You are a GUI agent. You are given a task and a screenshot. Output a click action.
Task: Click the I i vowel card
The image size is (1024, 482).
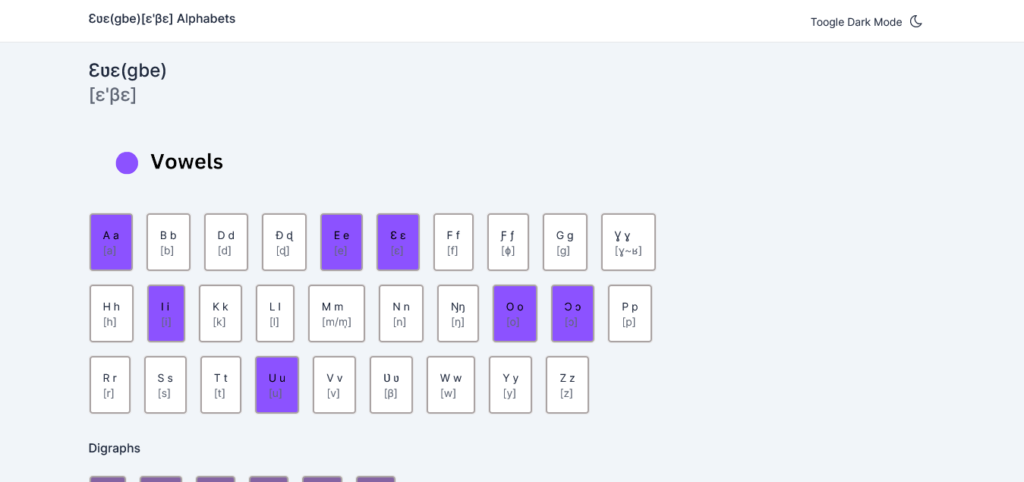(166, 313)
